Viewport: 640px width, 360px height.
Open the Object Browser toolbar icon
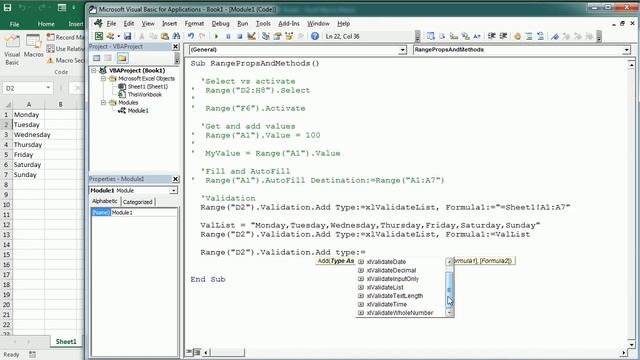tap(289, 36)
